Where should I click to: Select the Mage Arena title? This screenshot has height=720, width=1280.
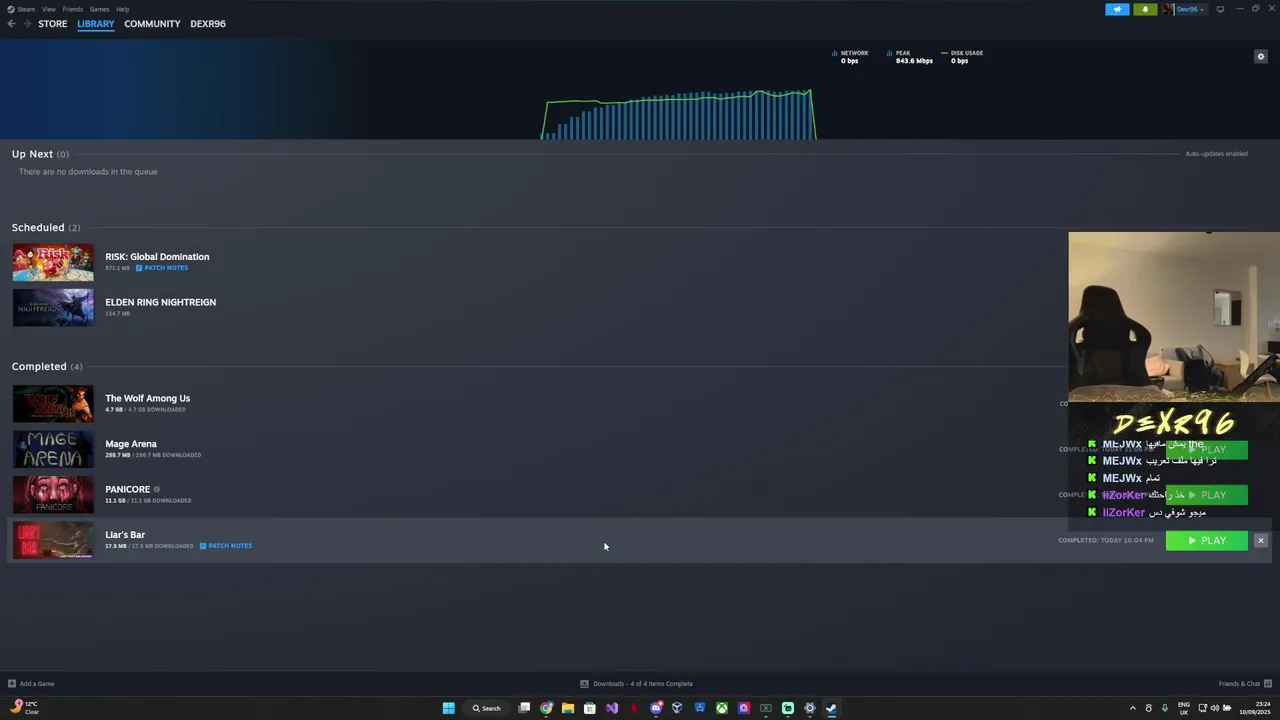[x=131, y=444]
